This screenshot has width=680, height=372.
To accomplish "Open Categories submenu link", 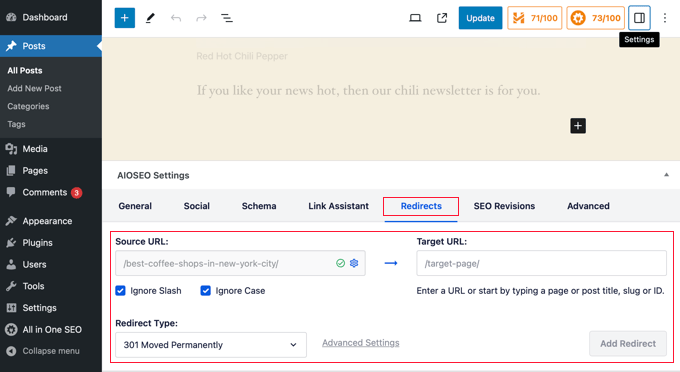I will pyautogui.click(x=28, y=106).
